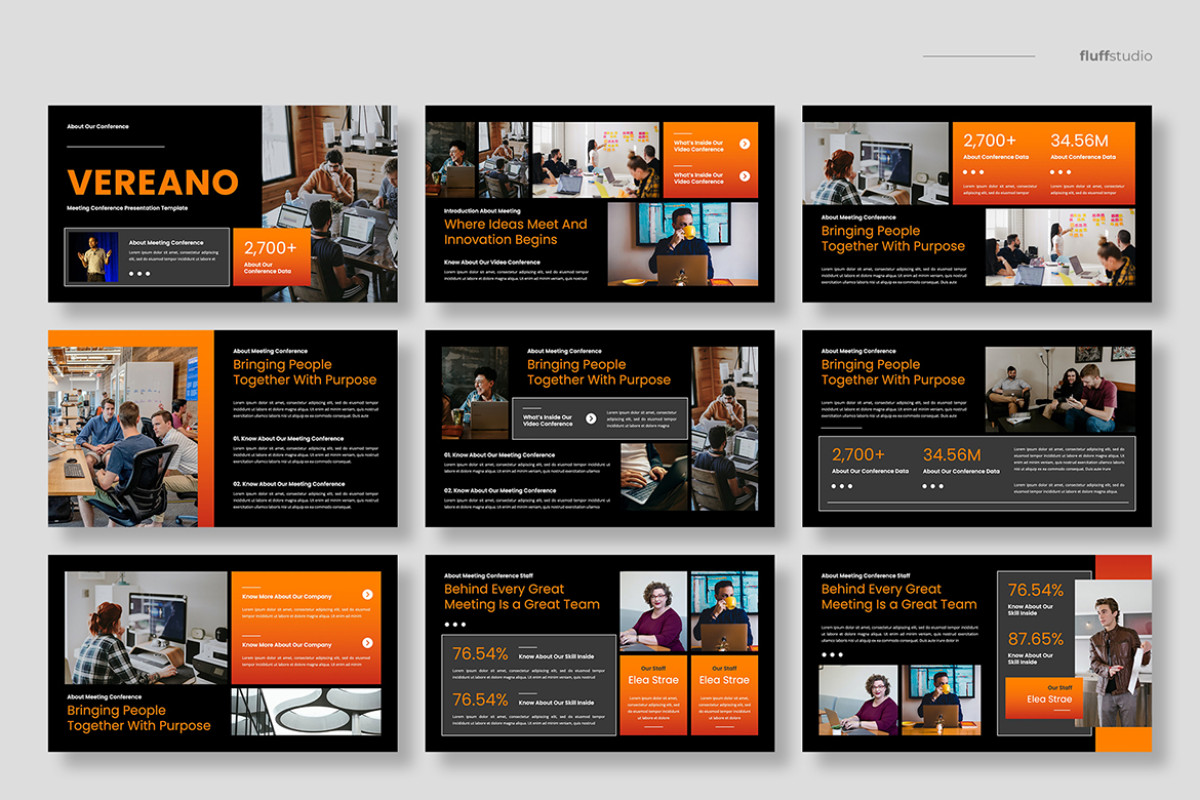Click the architectural ceiling photo thumbnail

(x=306, y=711)
